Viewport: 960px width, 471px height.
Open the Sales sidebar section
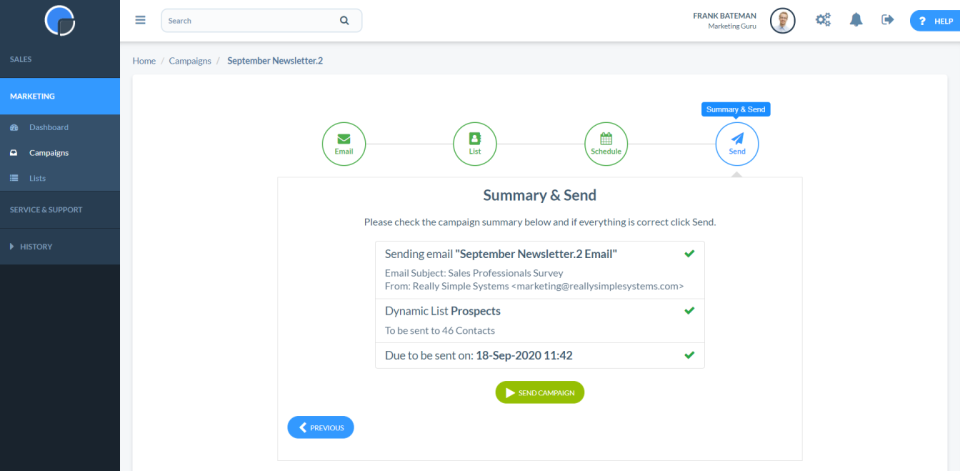tap(60, 59)
